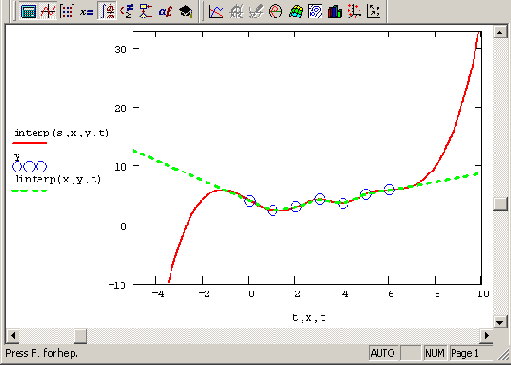Click the x-axis end value 10
This screenshot has width=511, height=365.
(483, 294)
